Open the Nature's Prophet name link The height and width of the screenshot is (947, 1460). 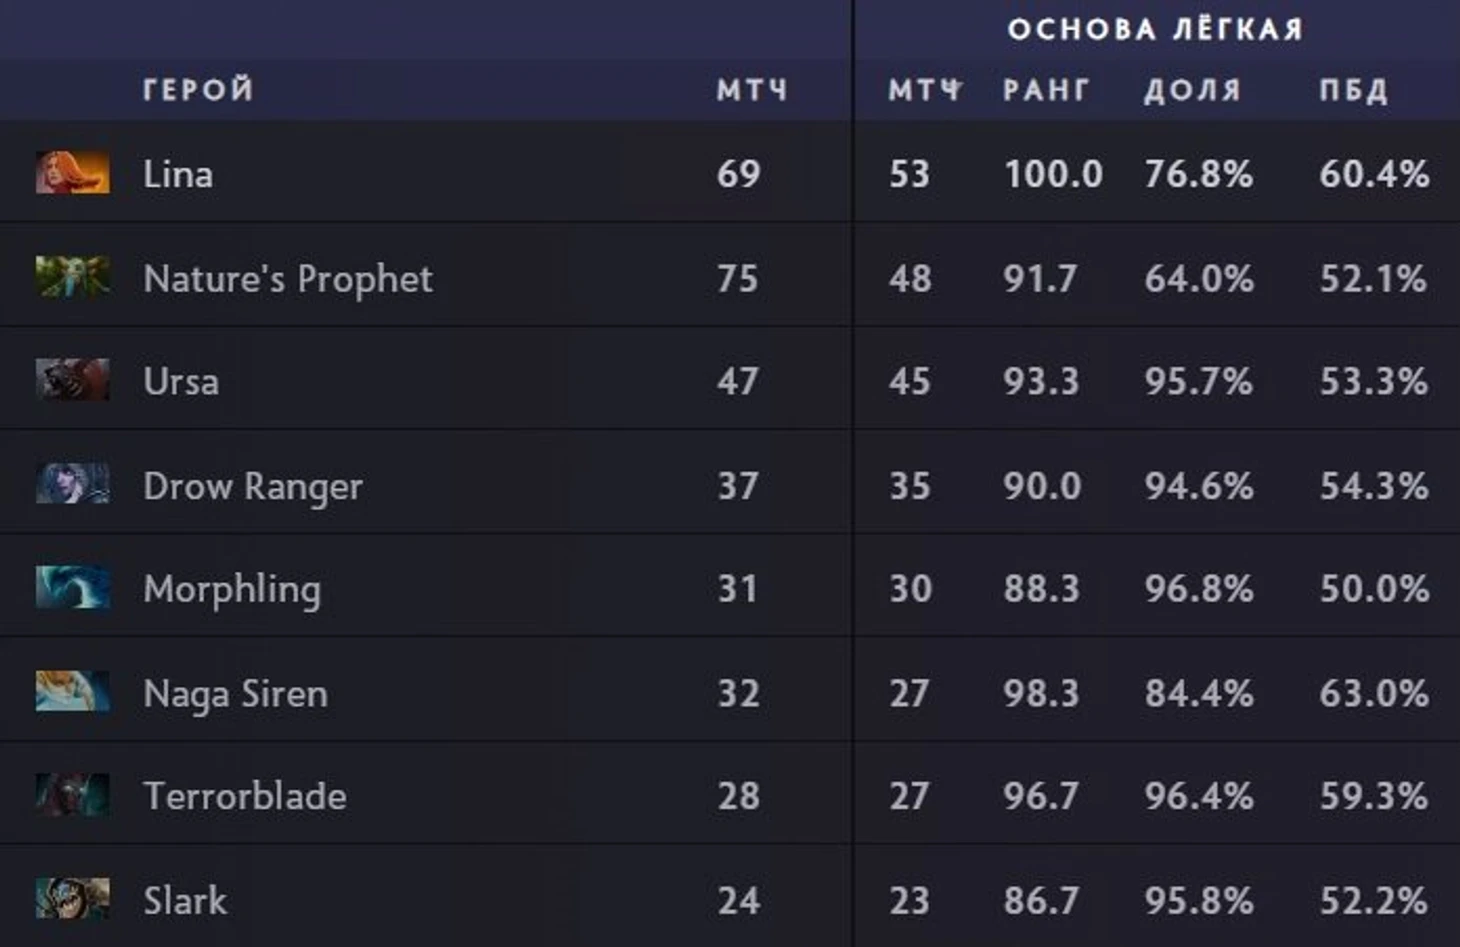click(x=288, y=278)
